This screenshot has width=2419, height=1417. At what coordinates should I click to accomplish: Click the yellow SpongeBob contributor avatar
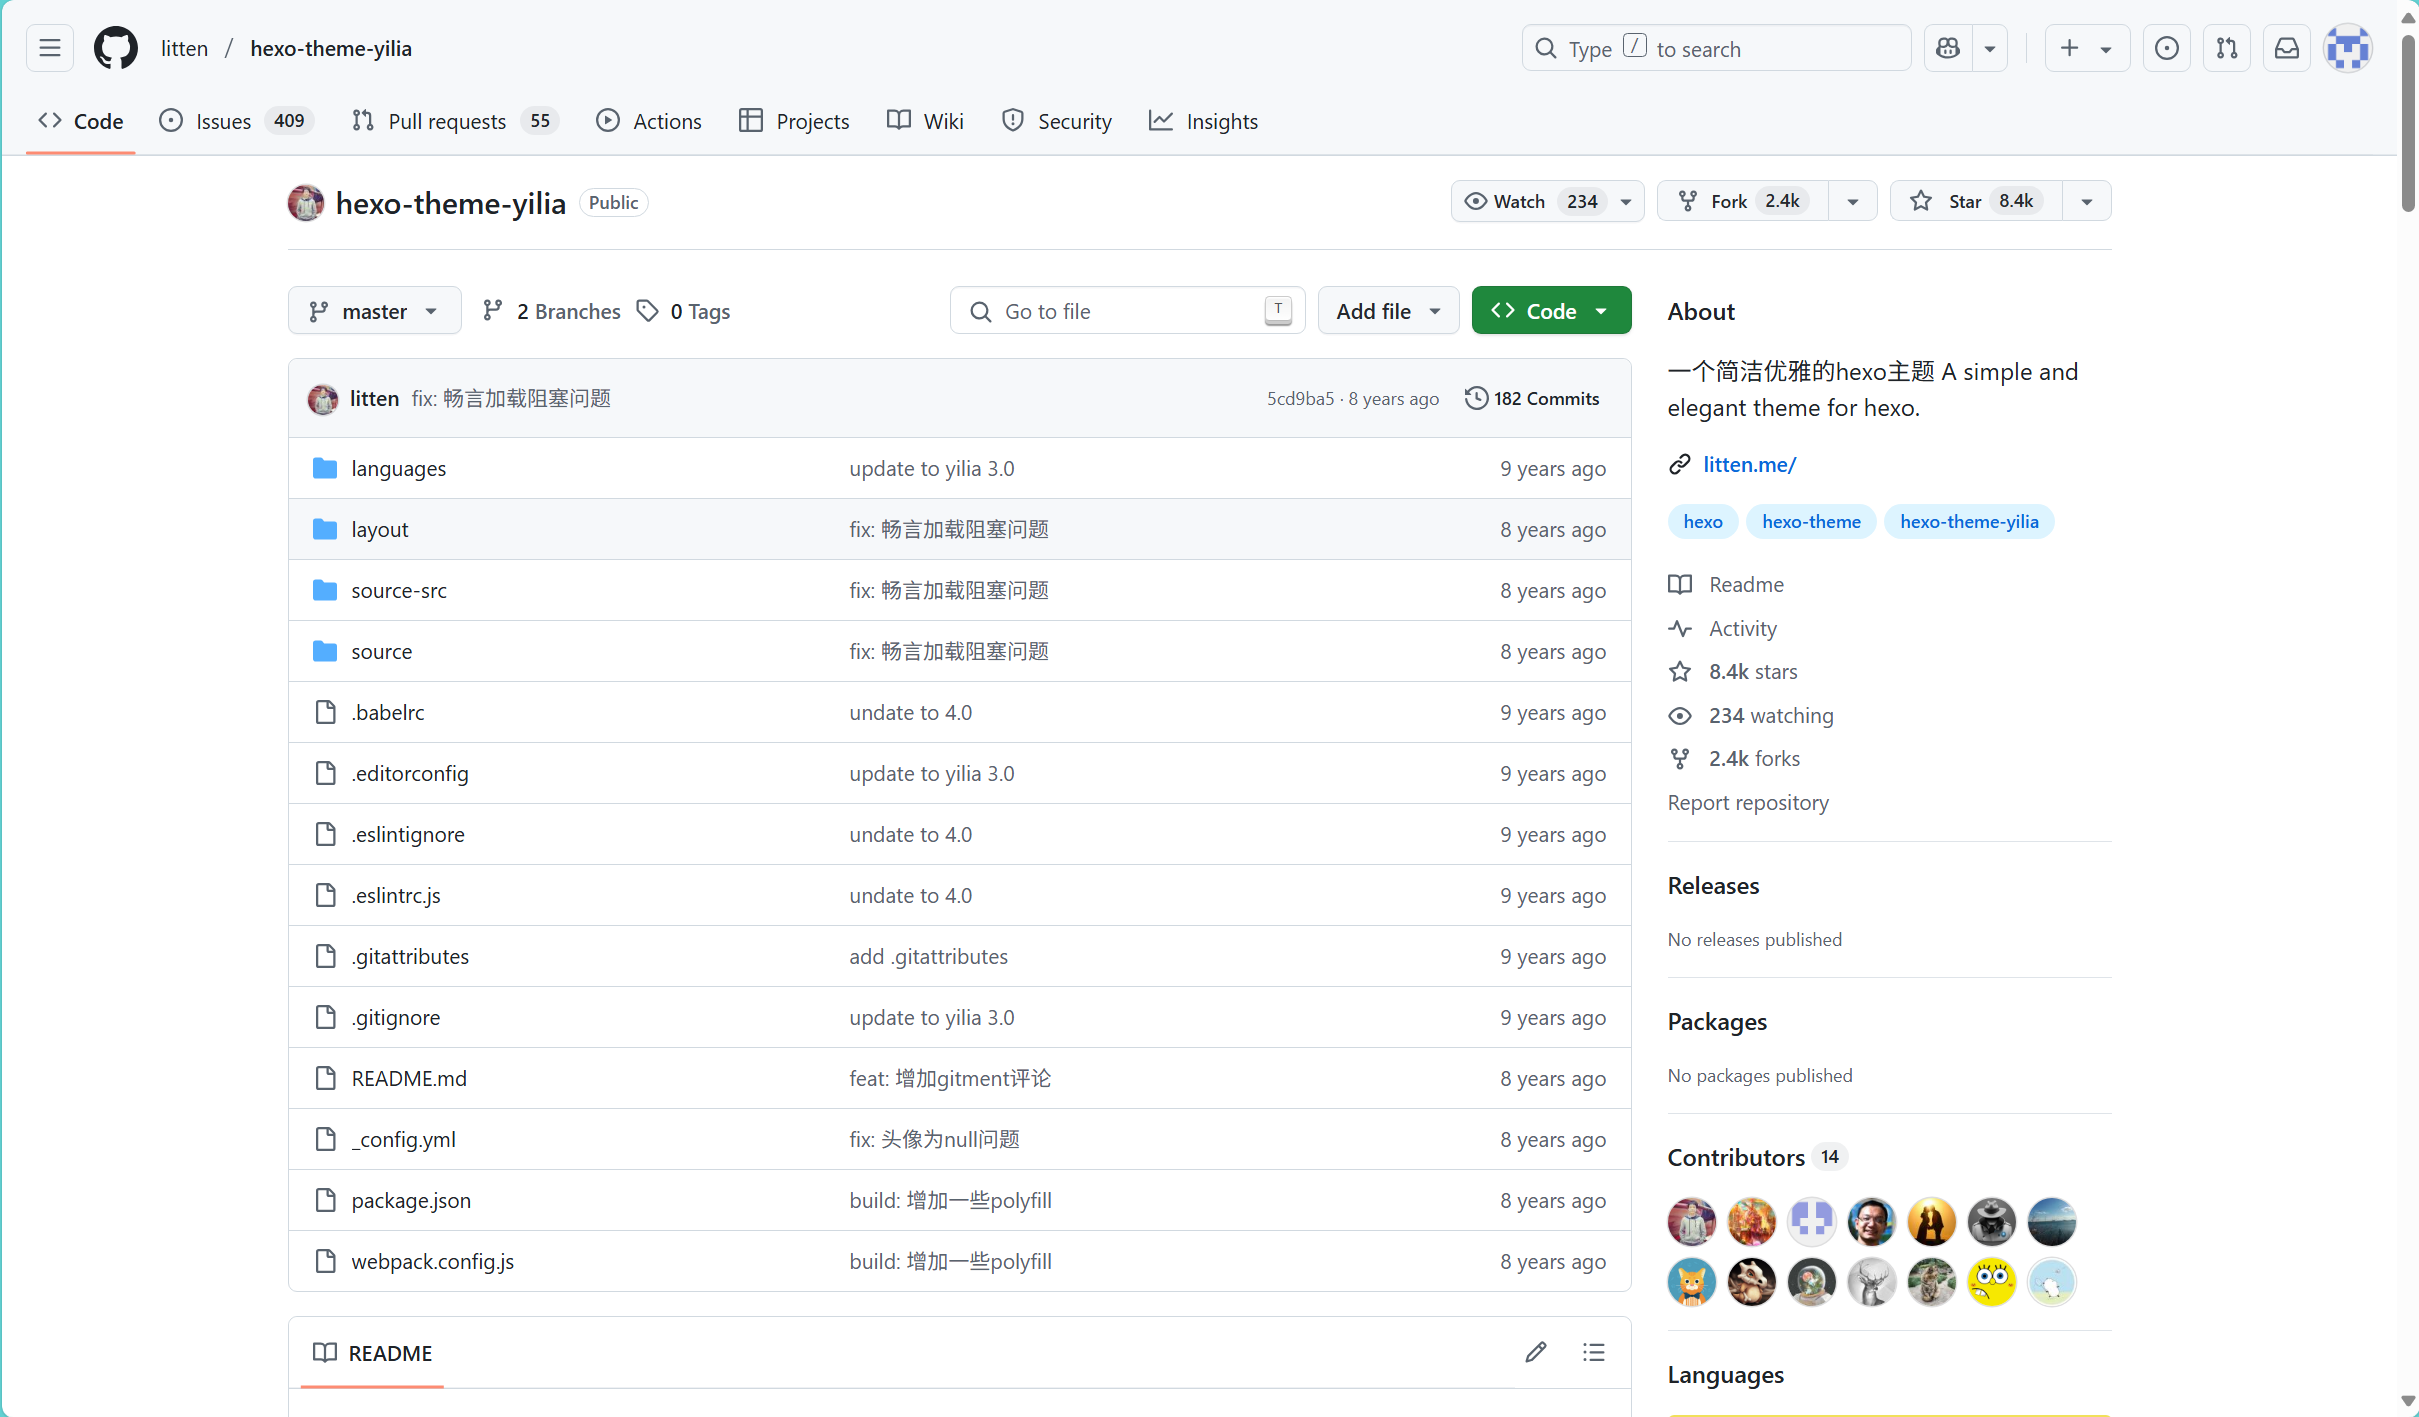(1992, 1282)
